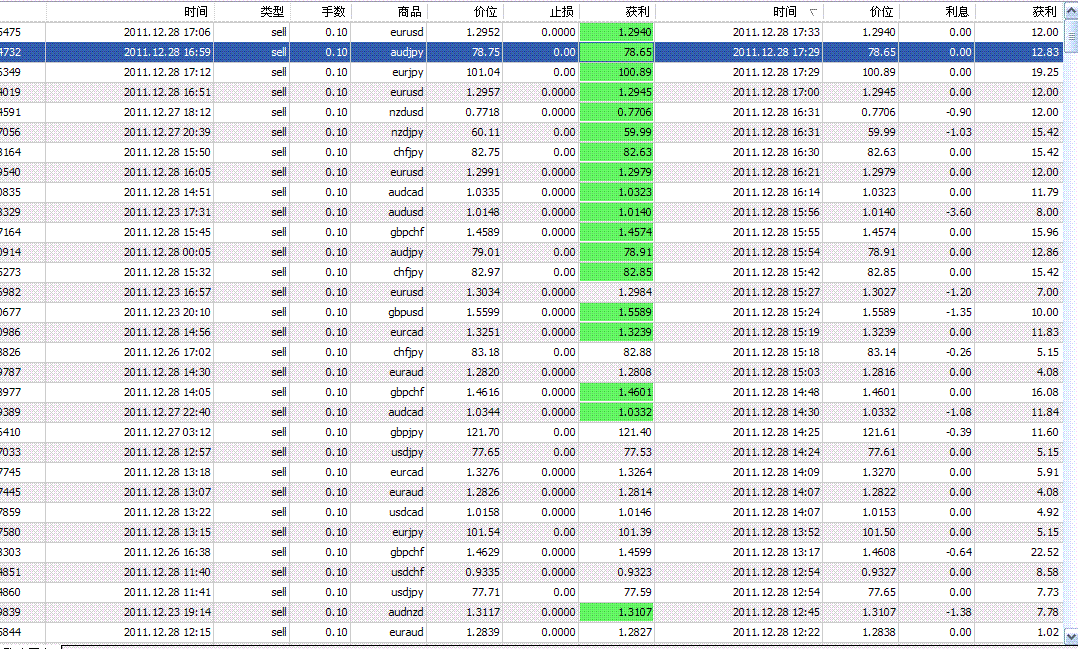Click the vertical scrollbar thumb
The image size is (1078, 649).
[1071, 36]
